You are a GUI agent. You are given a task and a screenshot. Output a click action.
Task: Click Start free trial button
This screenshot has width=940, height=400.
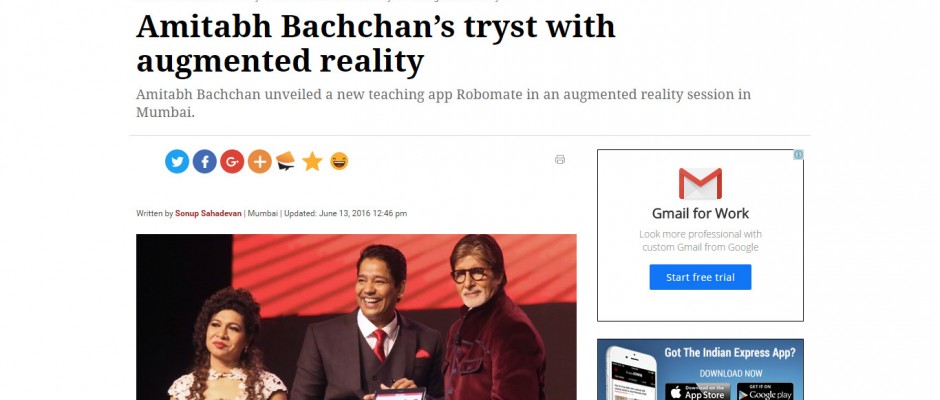click(x=700, y=277)
